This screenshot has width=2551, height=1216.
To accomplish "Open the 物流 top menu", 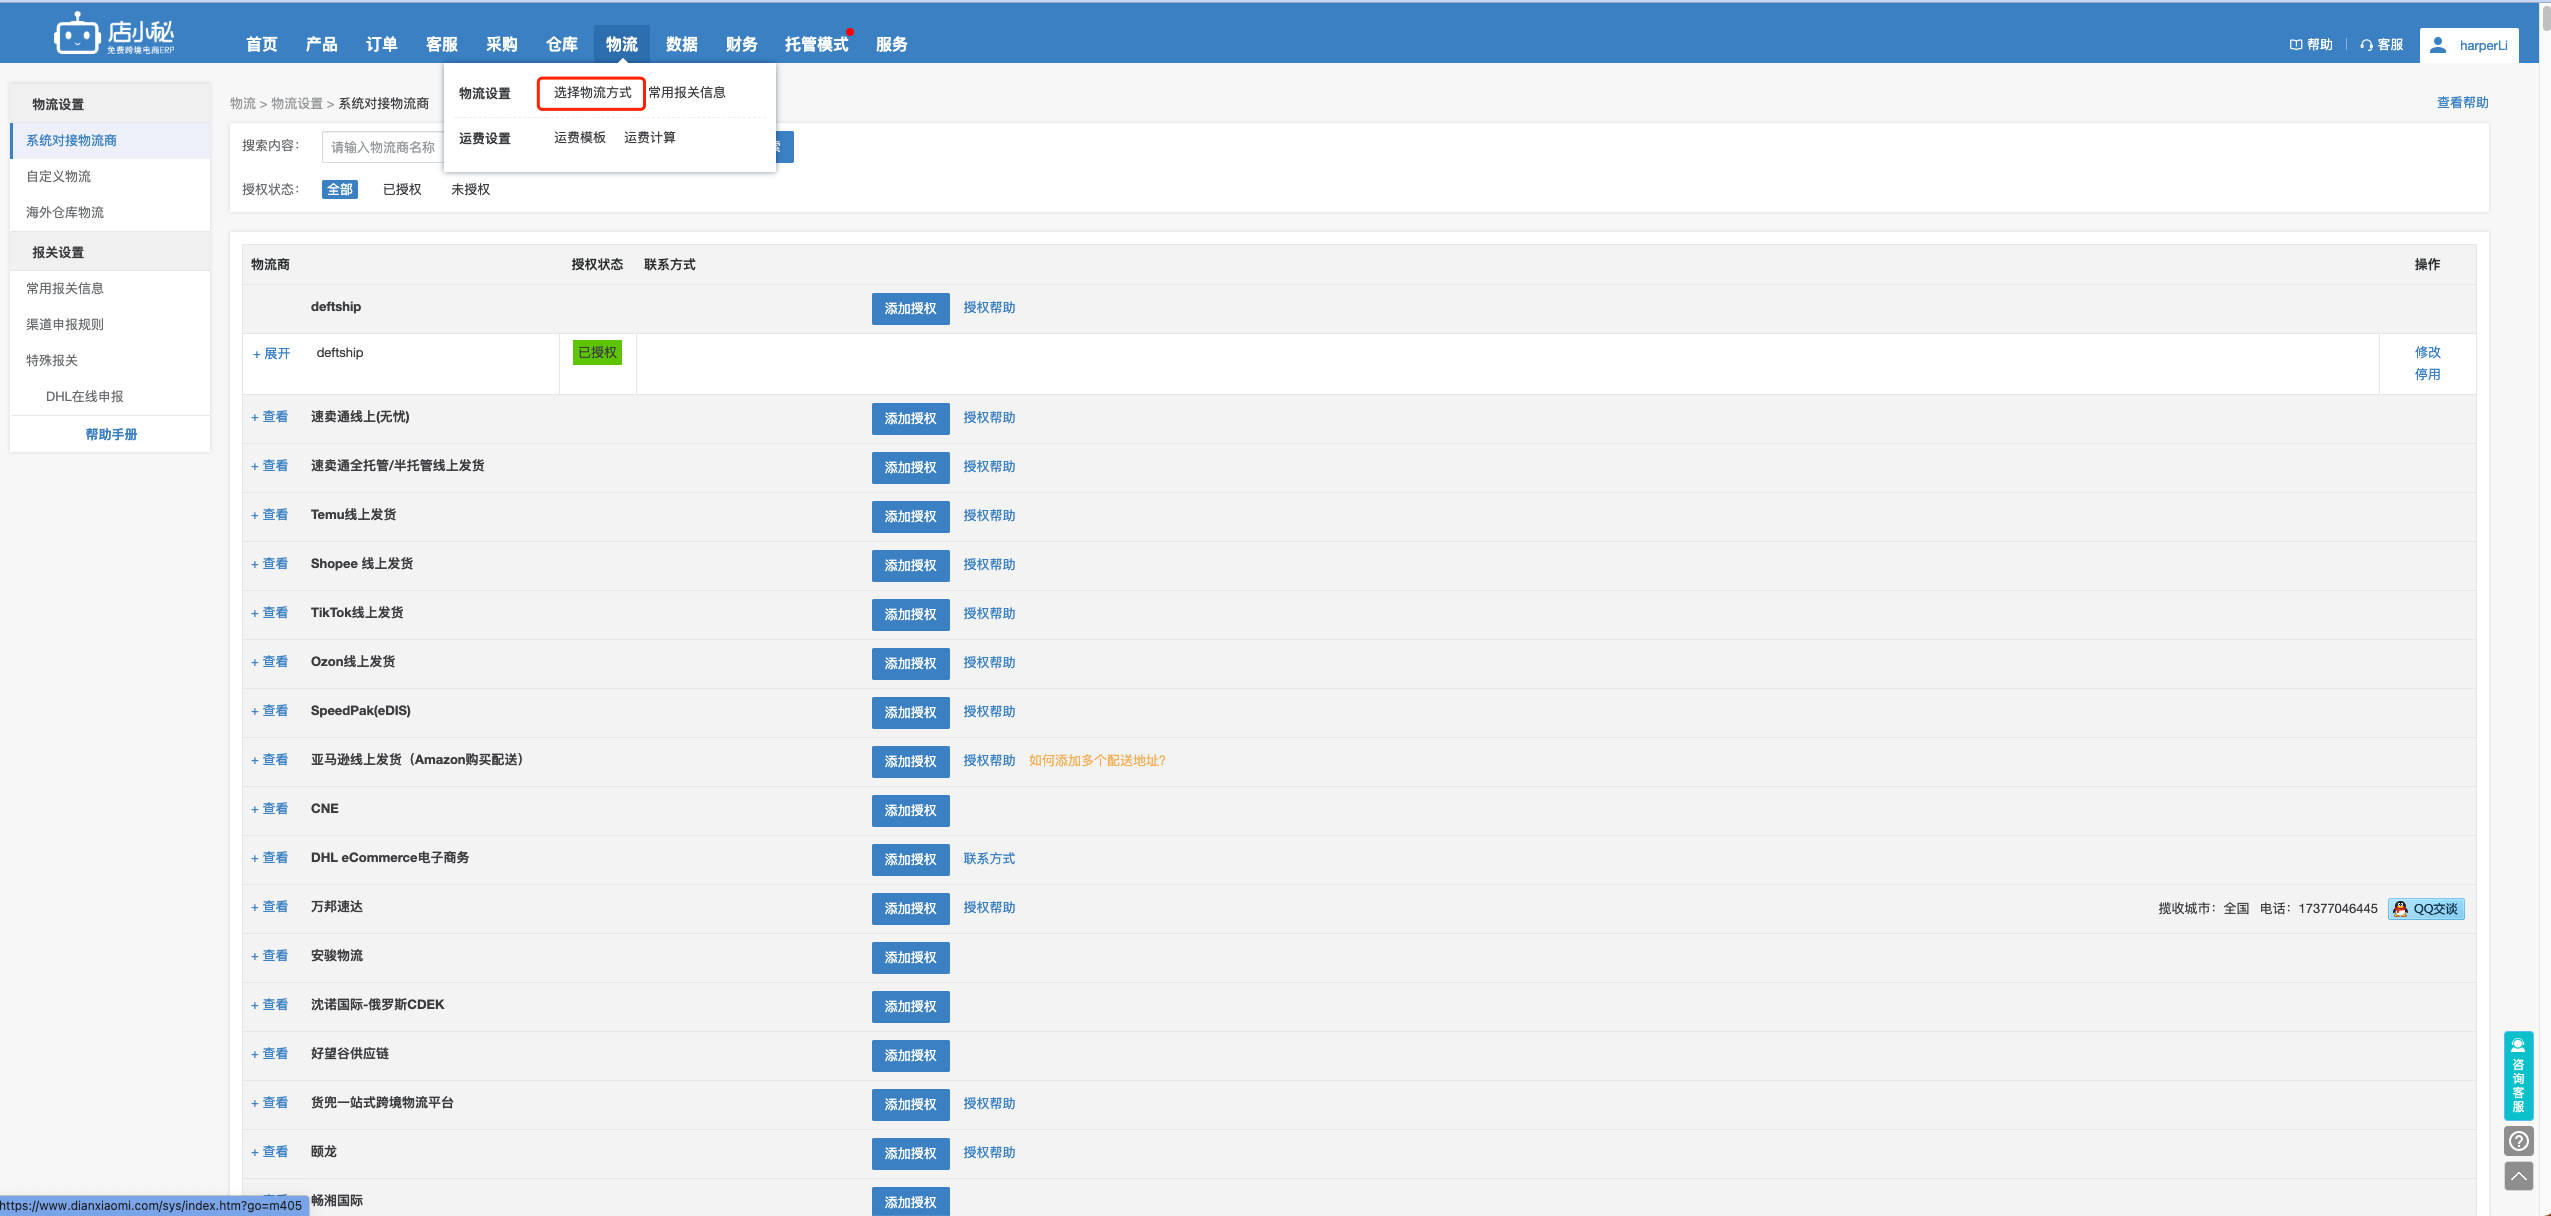I will click(621, 44).
